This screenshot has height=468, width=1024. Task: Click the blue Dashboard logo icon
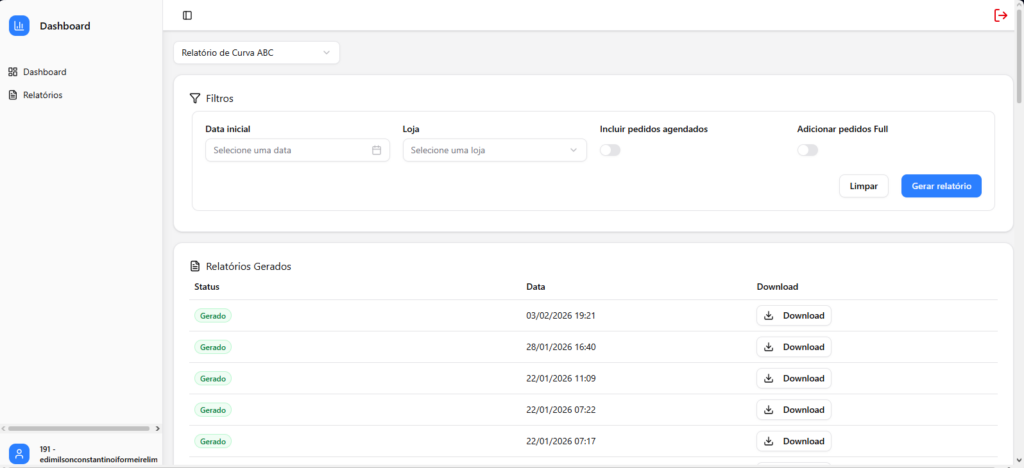pos(19,26)
